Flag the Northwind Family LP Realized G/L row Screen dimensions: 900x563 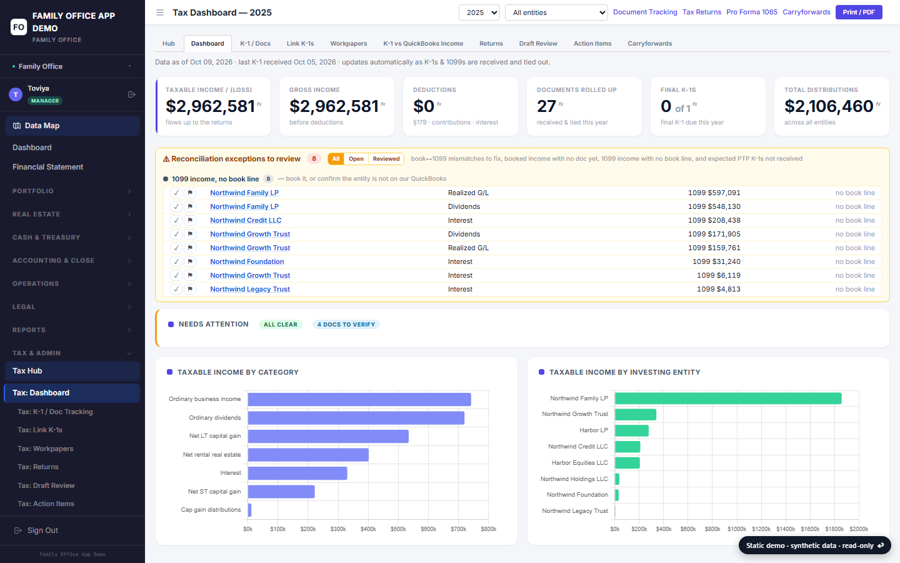[190, 193]
